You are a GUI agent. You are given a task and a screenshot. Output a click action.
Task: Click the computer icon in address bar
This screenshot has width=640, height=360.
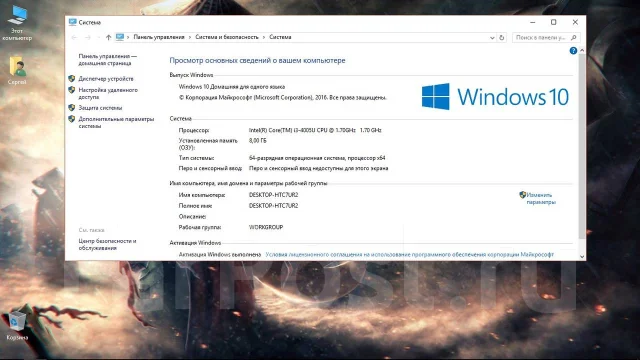(120, 37)
